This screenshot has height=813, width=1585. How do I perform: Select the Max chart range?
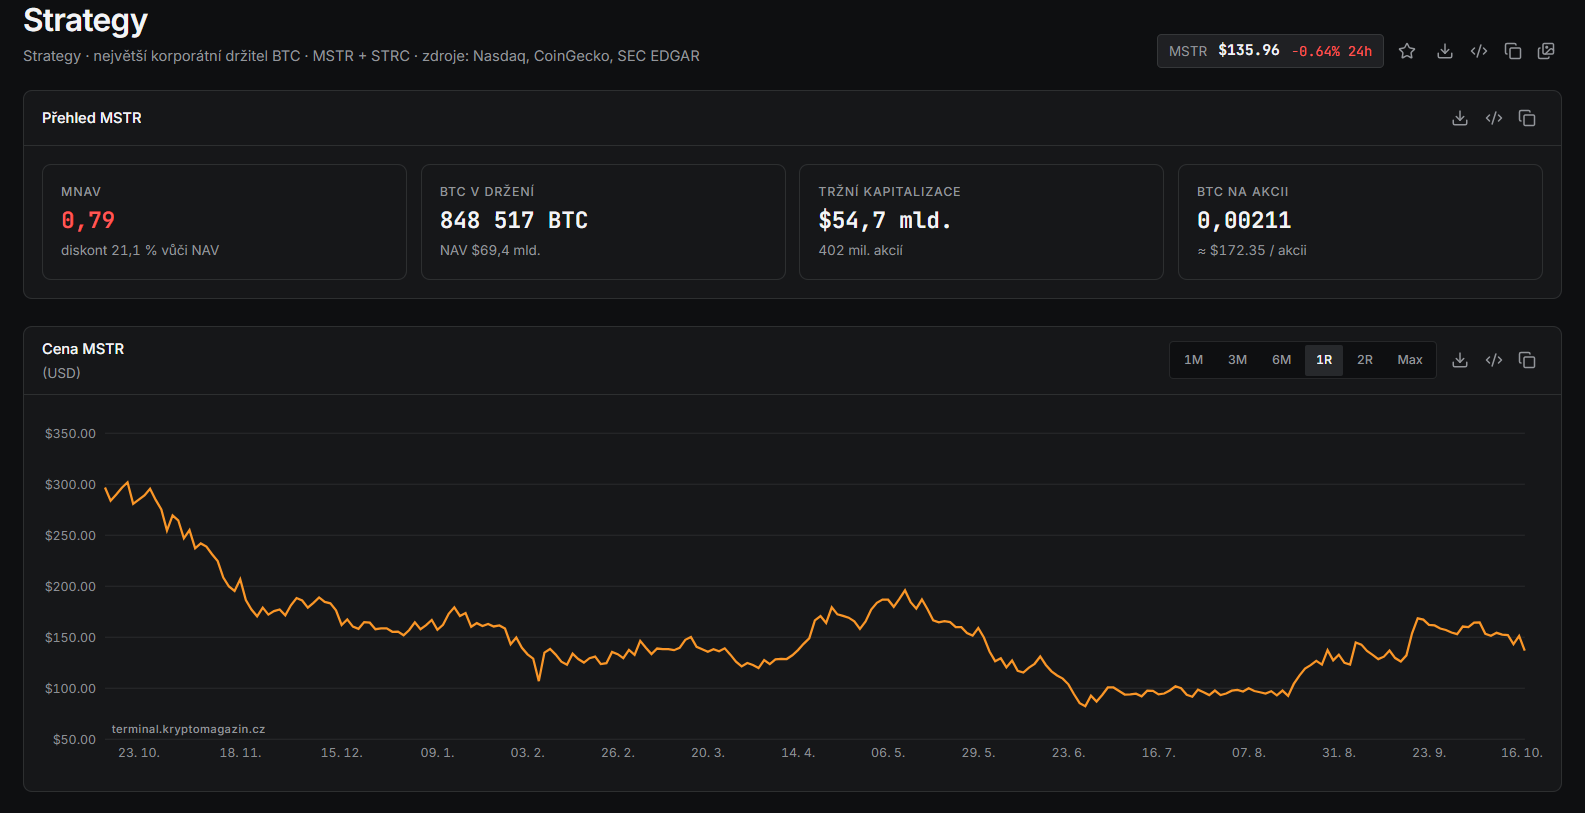(1410, 360)
